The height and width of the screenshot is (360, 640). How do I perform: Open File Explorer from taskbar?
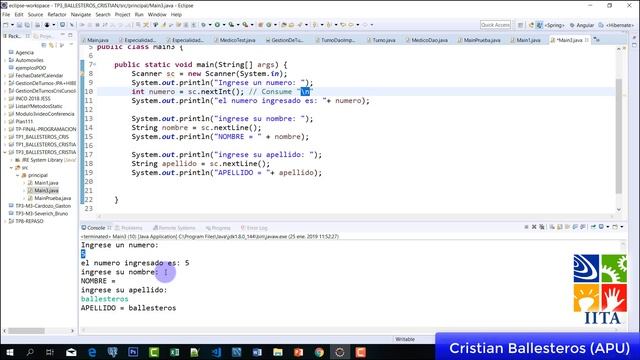click(x=278, y=352)
